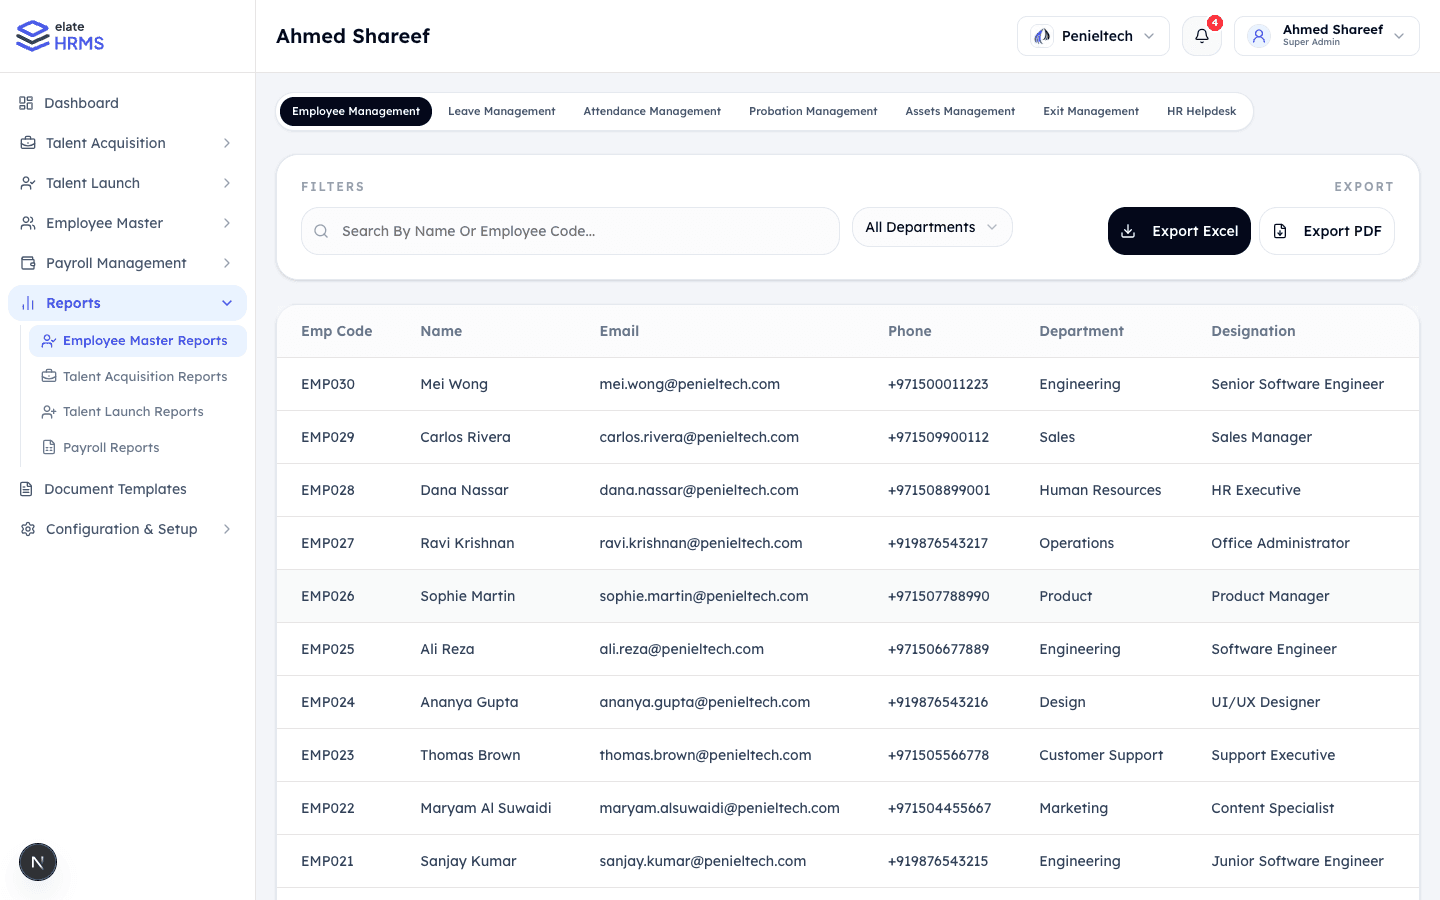Click the Export Excel button
The width and height of the screenshot is (1440, 900).
click(1179, 231)
